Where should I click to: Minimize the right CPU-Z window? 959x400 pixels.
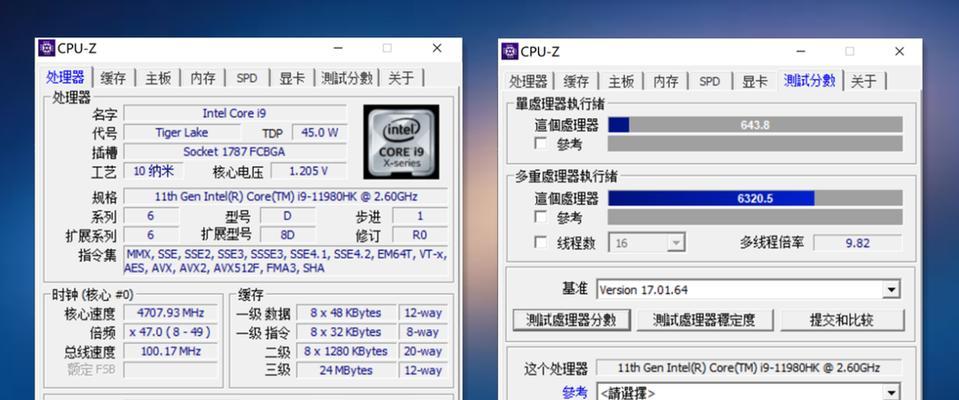click(801, 51)
